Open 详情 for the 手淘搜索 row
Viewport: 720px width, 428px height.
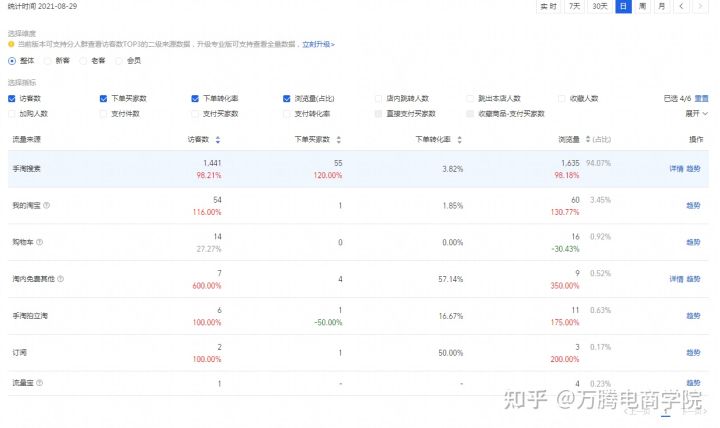click(676, 169)
